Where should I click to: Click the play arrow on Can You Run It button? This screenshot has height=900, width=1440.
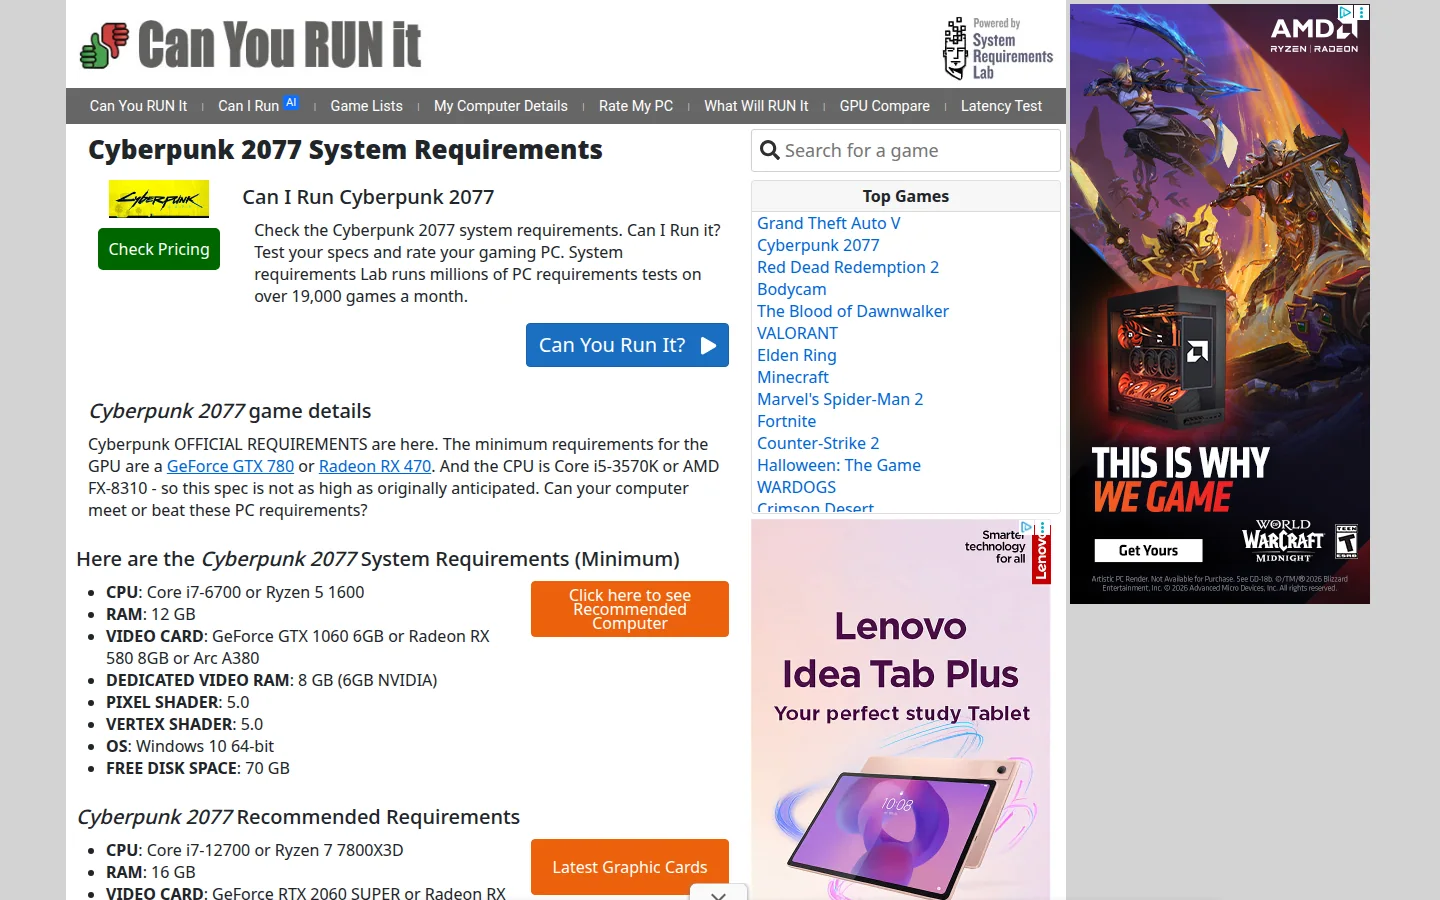pos(708,345)
